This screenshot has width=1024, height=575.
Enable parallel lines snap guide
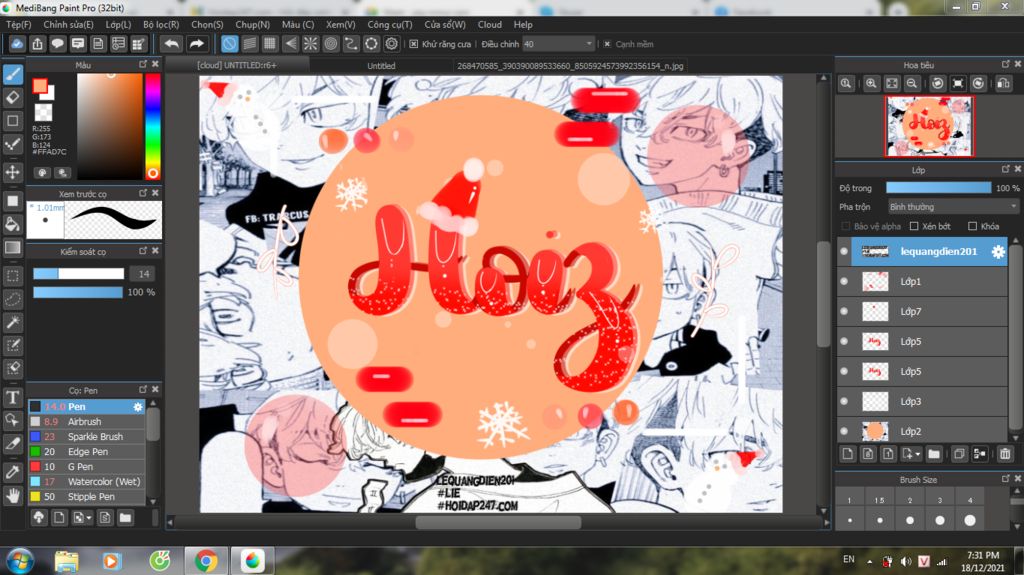click(x=249, y=44)
